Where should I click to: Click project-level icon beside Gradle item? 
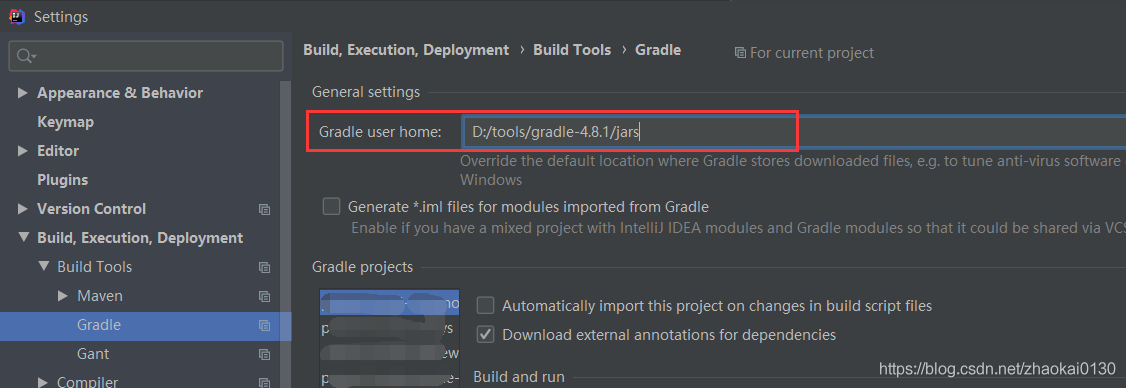(264, 325)
